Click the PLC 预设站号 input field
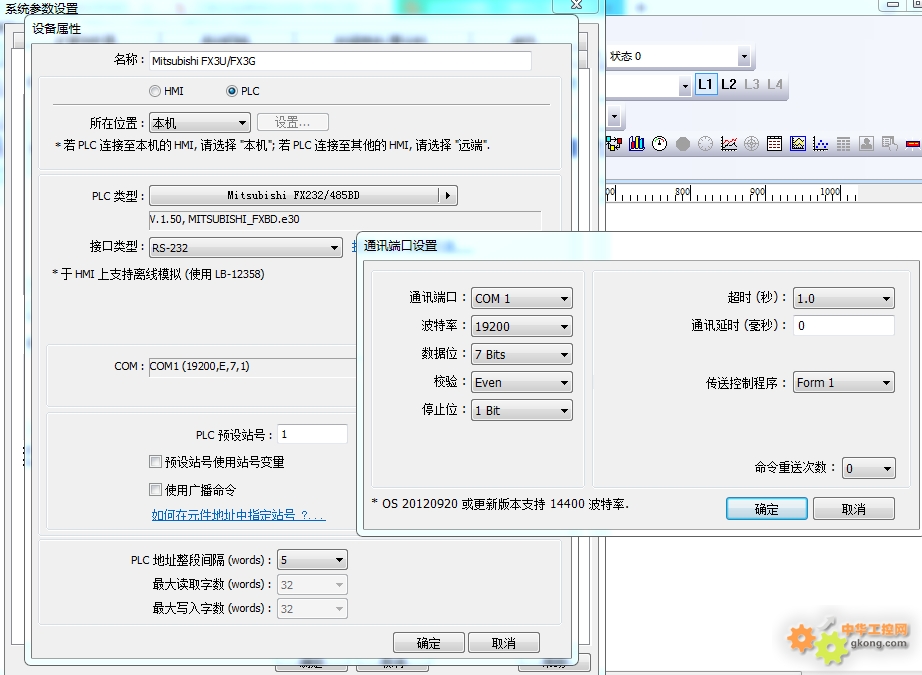This screenshot has width=922, height=675. (x=312, y=434)
